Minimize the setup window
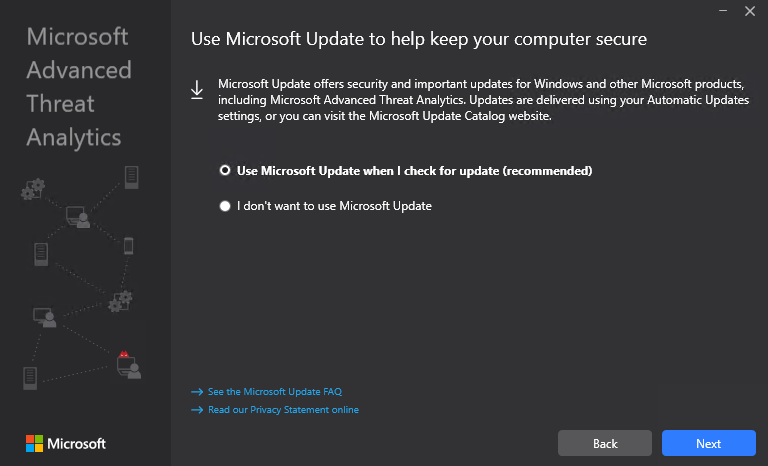The image size is (768, 466). click(722, 11)
